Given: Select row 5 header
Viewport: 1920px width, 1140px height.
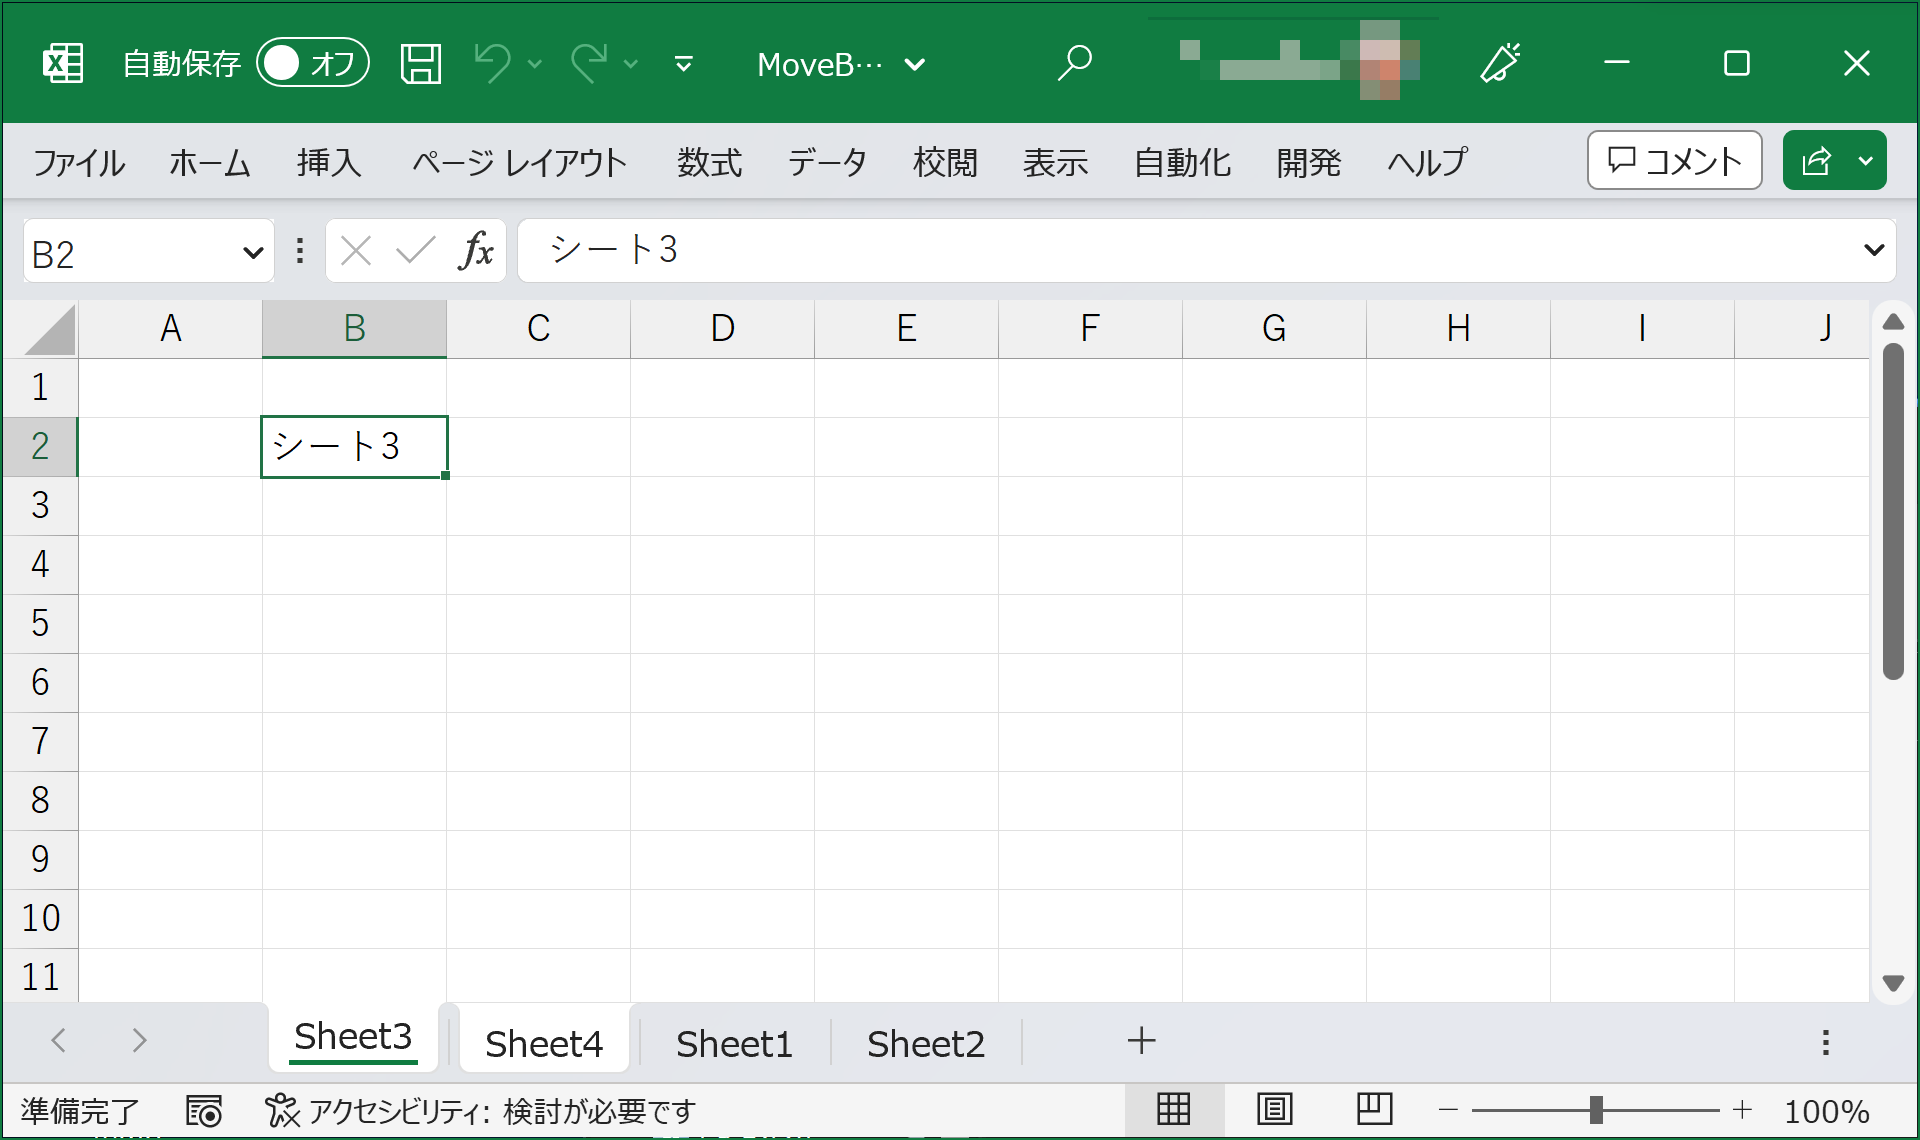Looking at the screenshot, I should click(40, 623).
